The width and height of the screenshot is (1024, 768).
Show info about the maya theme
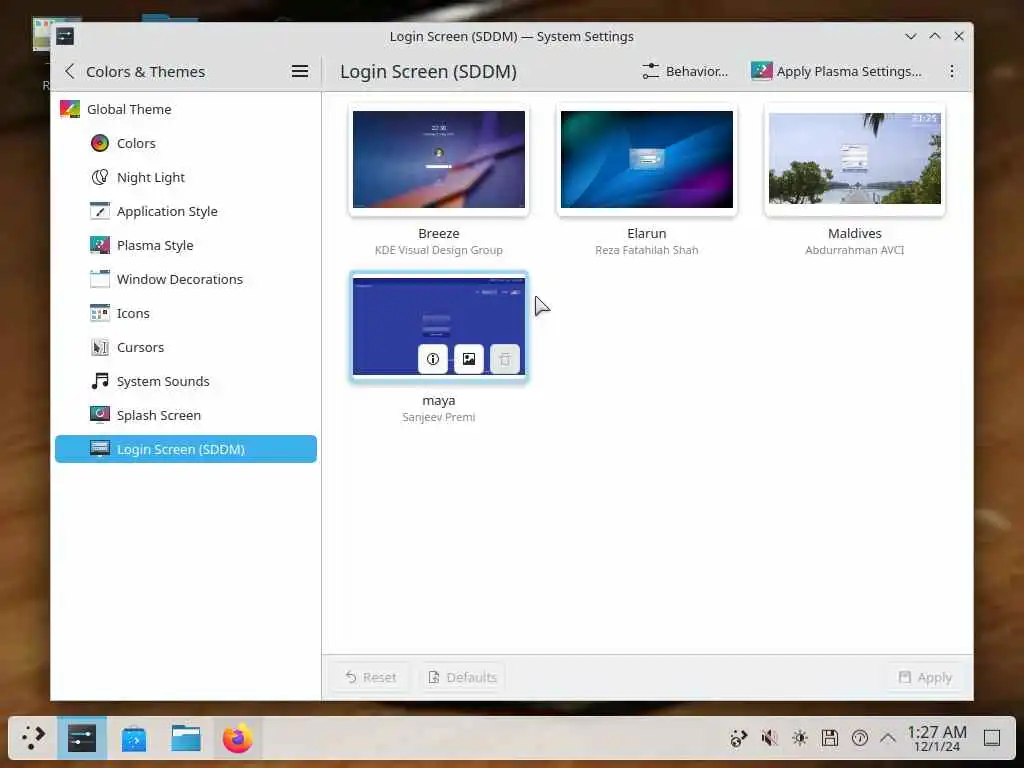432,359
